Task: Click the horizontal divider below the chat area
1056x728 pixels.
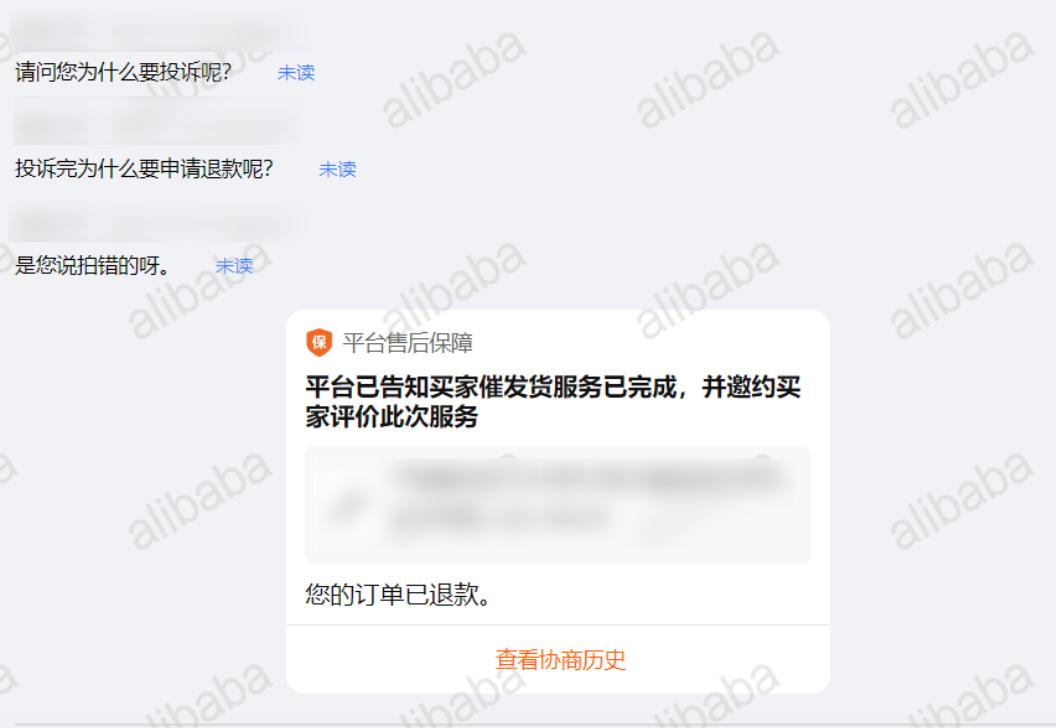Action: pyautogui.click(x=528, y=725)
